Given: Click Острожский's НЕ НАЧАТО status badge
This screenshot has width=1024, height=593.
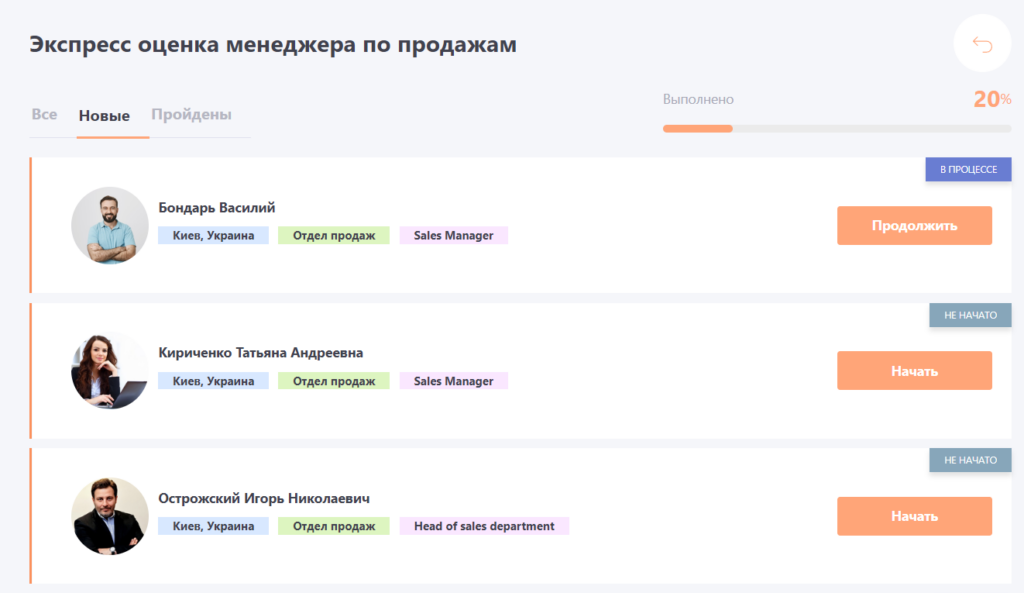Looking at the screenshot, I should click(x=970, y=460).
